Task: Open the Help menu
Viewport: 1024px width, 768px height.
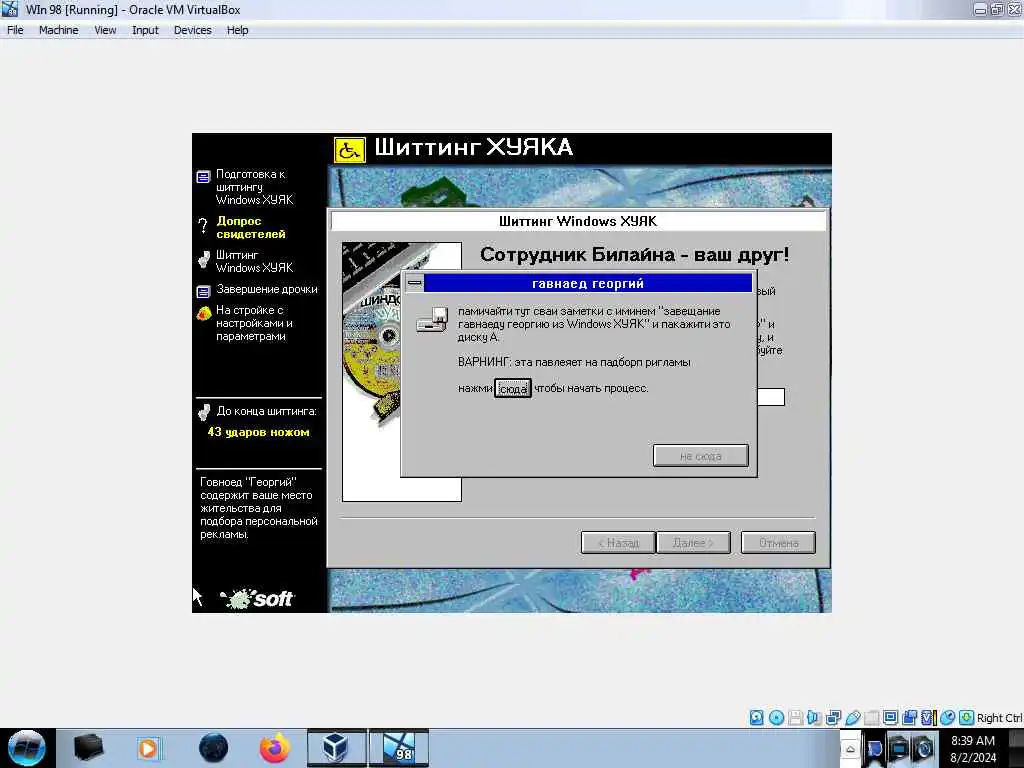Action: [238, 30]
